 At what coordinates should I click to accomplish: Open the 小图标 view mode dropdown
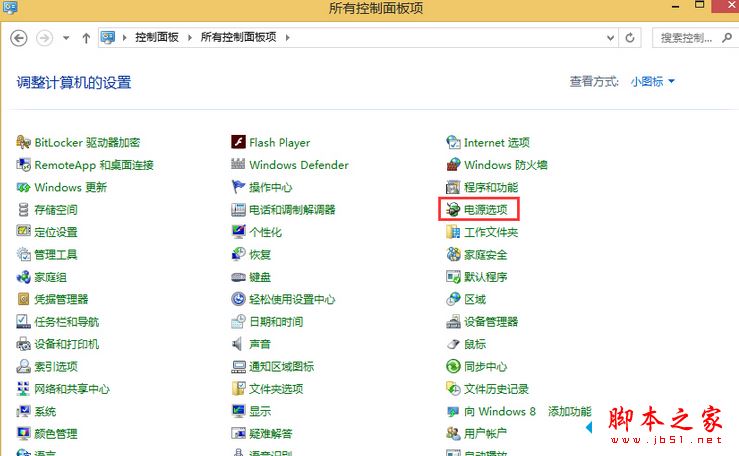click(652, 81)
